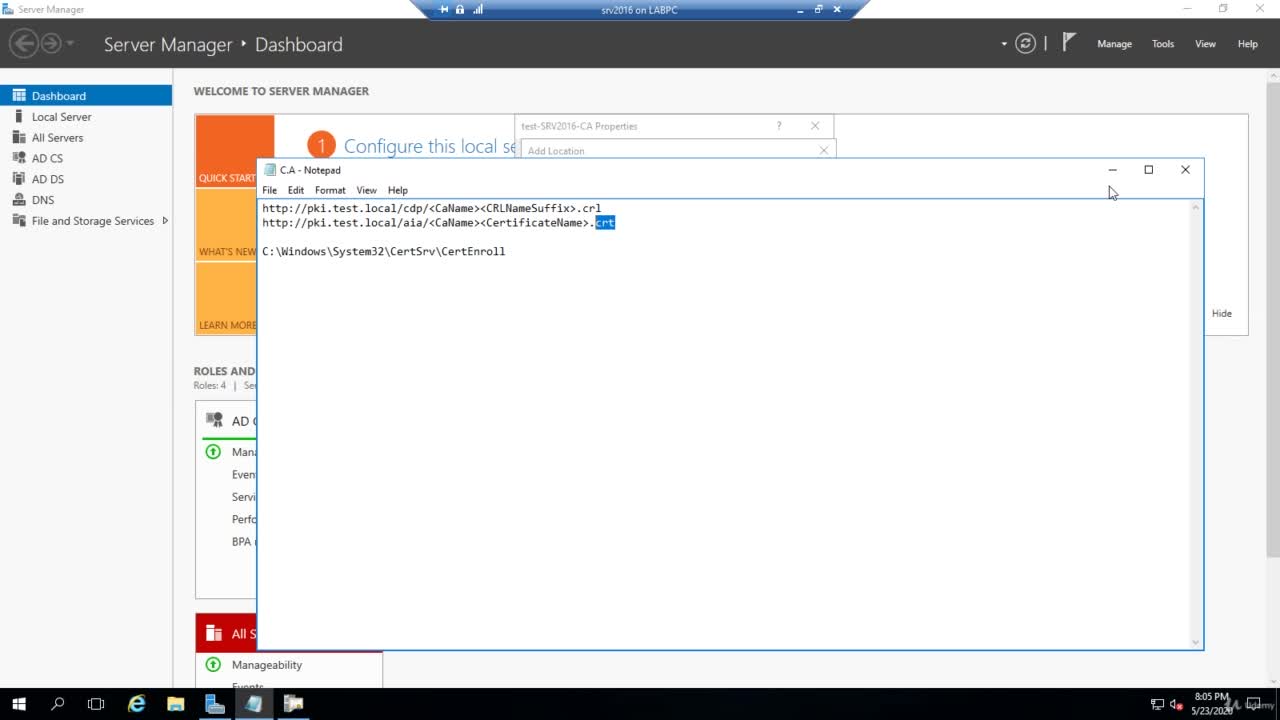Click the Configure this local server link
This screenshot has width=1280, height=720.
pyautogui.click(x=430, y=146)
